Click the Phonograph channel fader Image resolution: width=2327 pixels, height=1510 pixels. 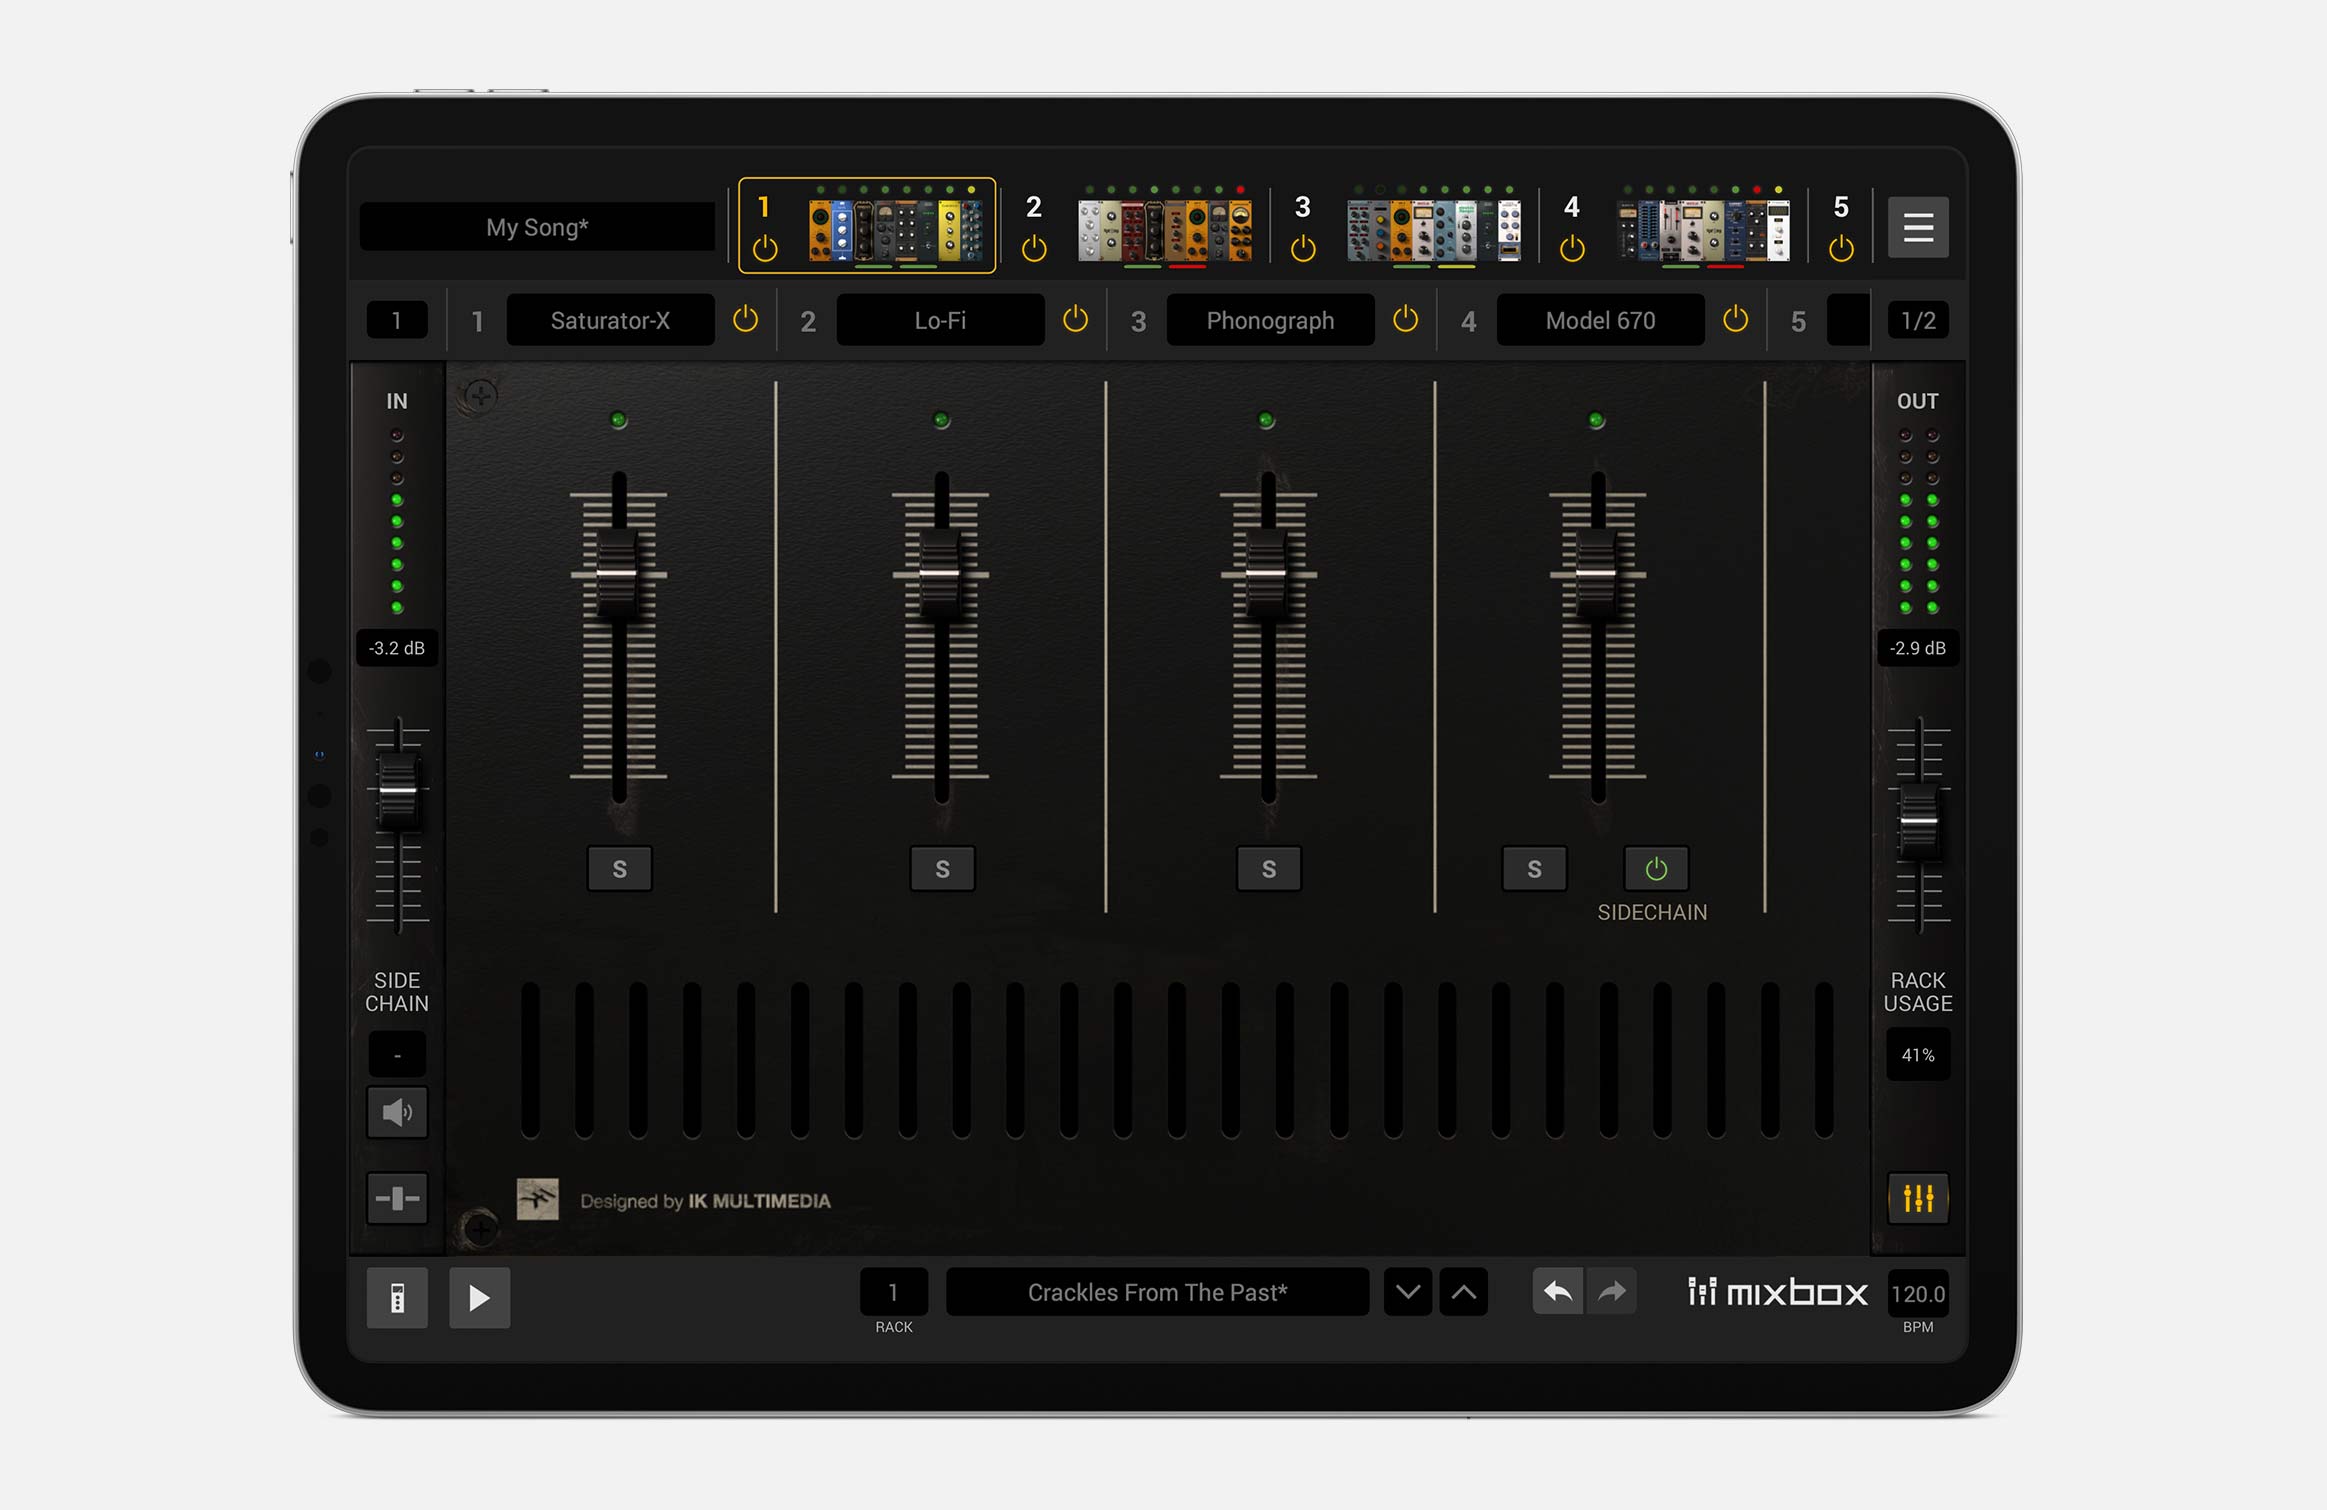click(1267, 574)
